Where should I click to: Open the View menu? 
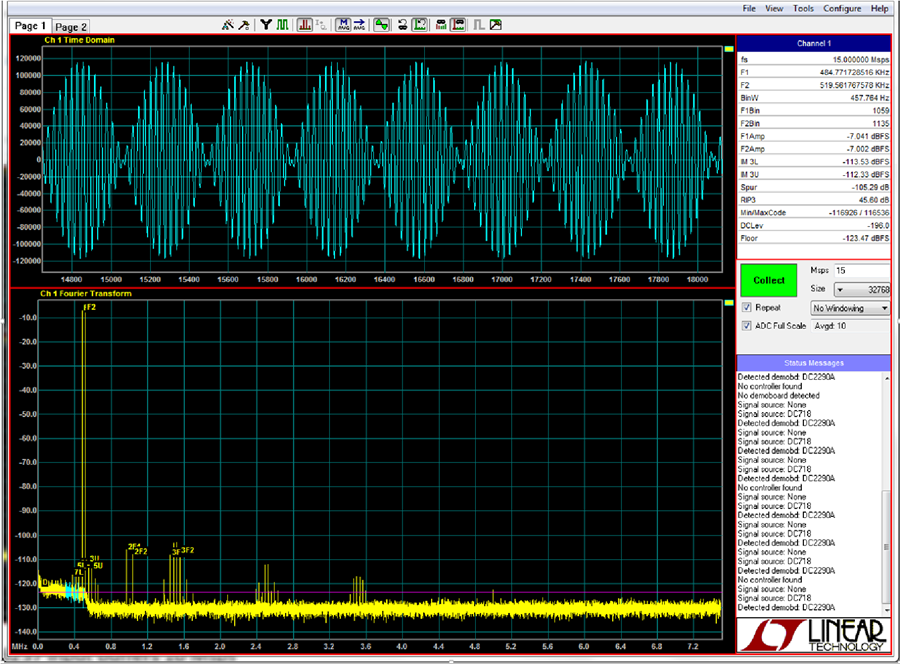tap(774, 9)
